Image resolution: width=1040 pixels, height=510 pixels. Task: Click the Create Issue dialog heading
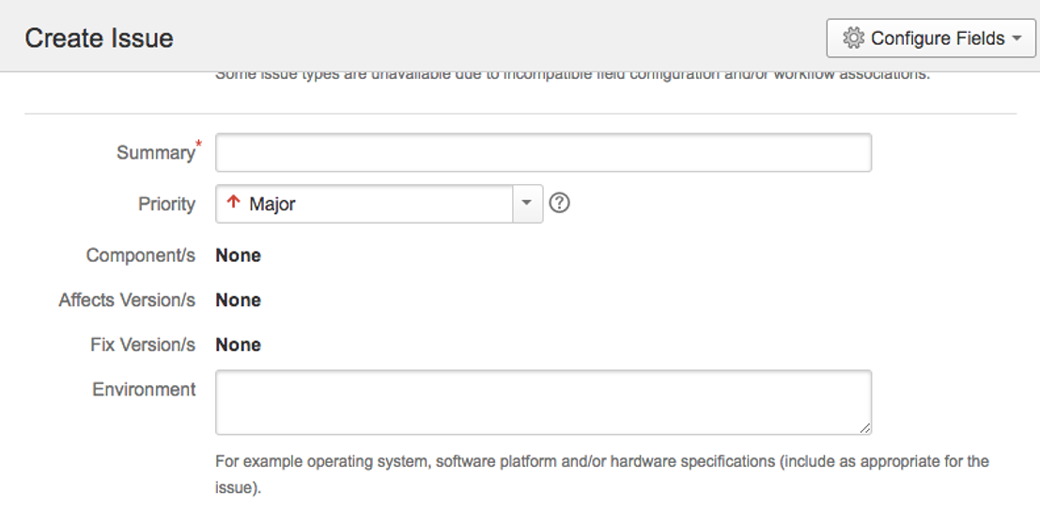click(x=99, y=38)
